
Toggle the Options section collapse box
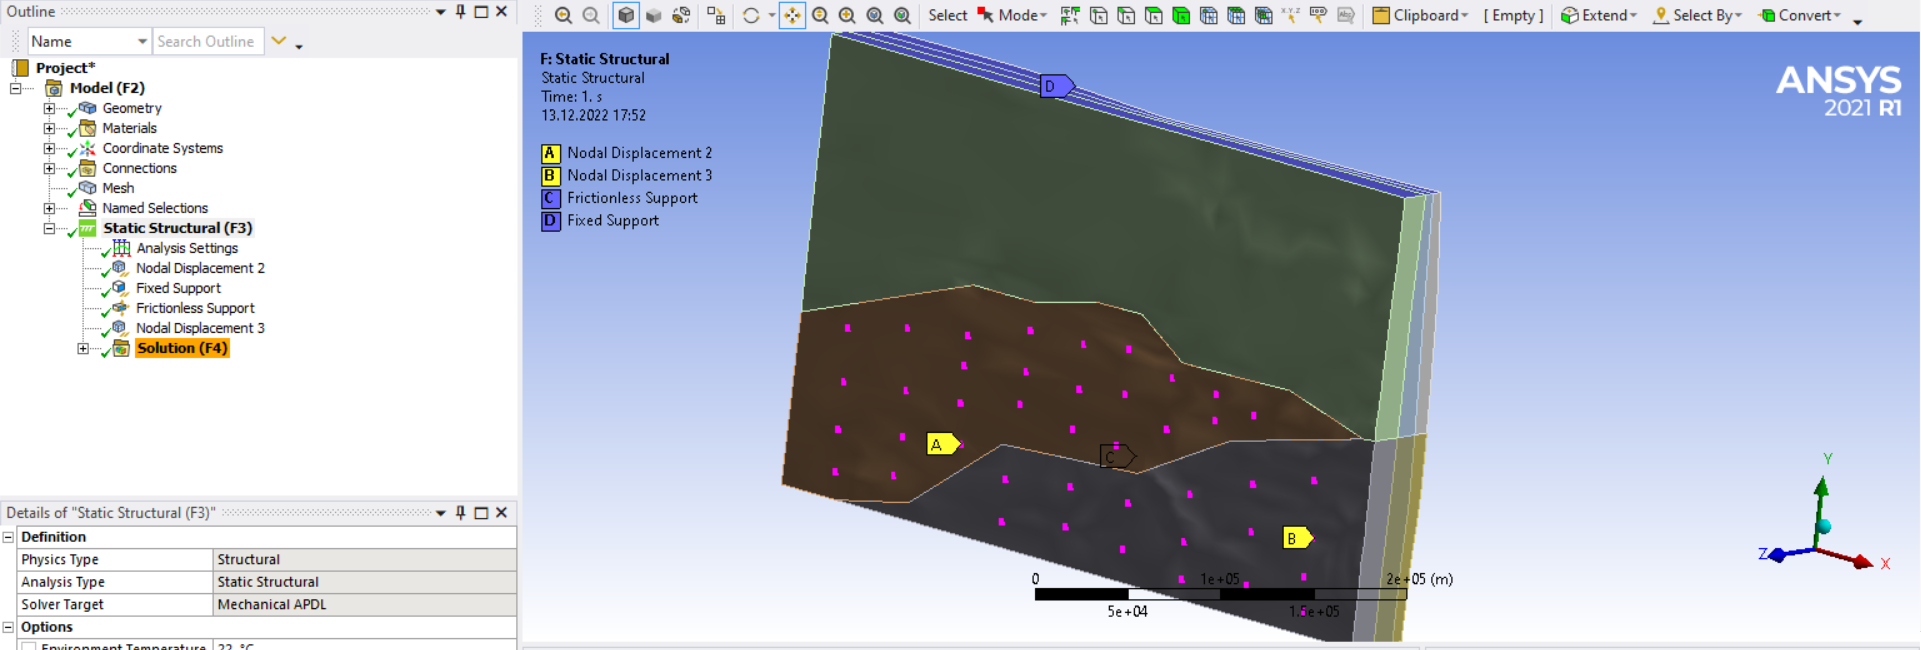pyautogui.click(x=8, y=627)
